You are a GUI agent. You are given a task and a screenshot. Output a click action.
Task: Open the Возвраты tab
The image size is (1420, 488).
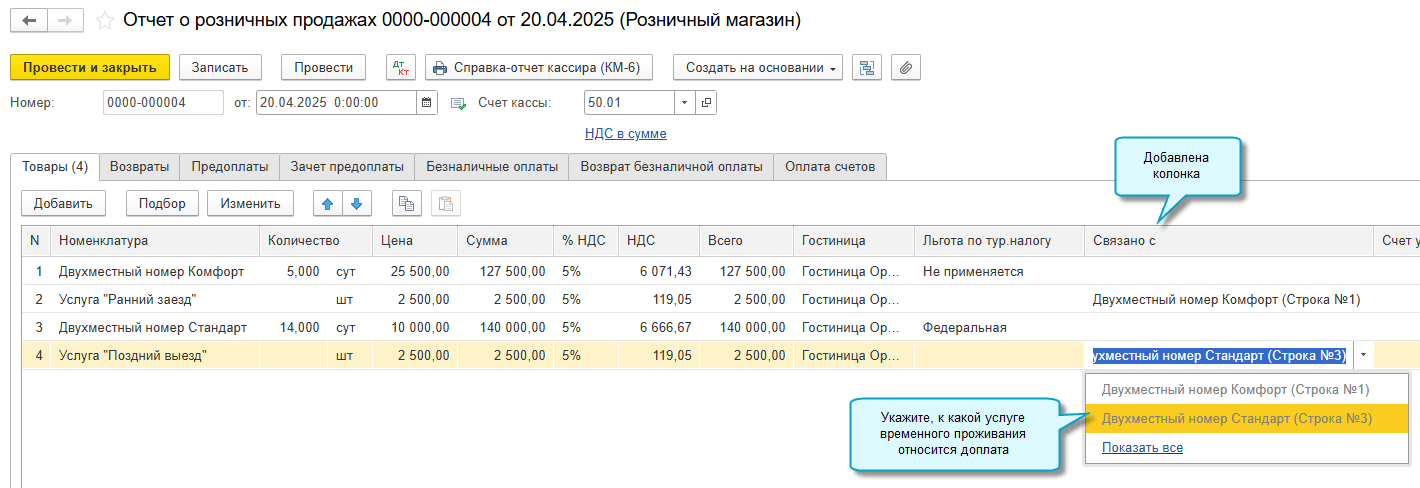click(x=140, y=167)
